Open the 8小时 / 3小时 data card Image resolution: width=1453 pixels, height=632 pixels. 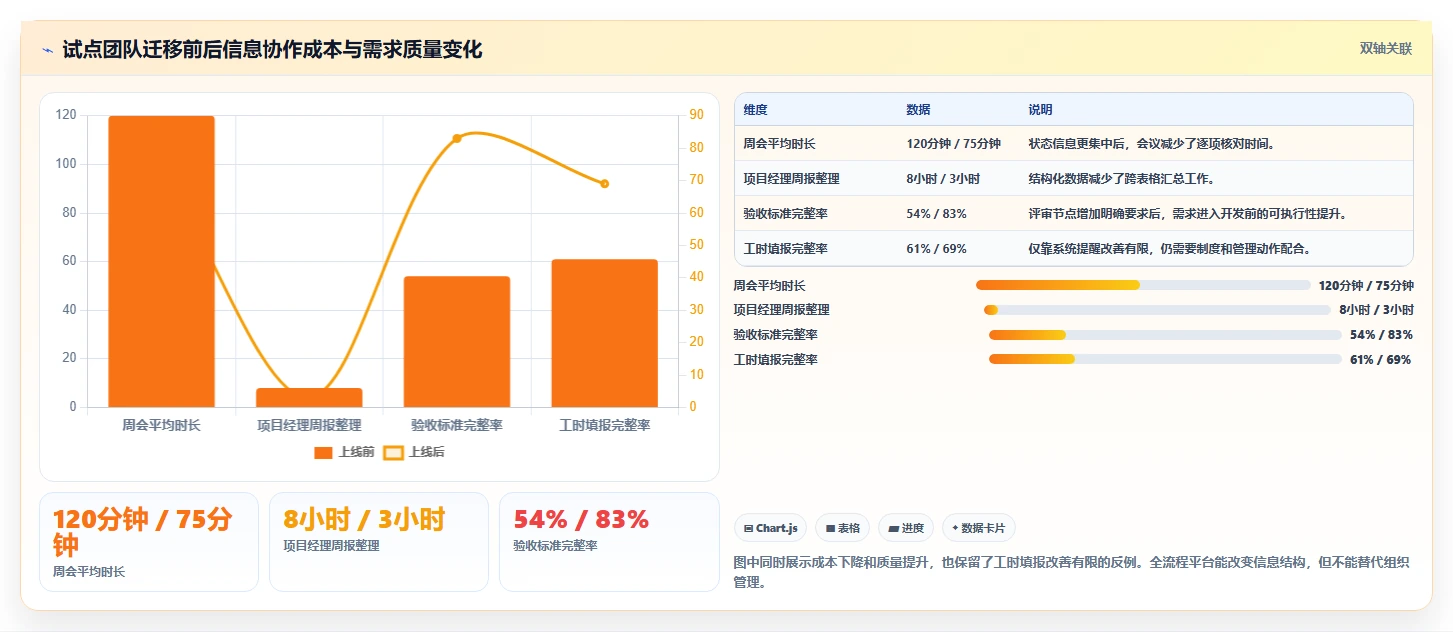(379, 542)
